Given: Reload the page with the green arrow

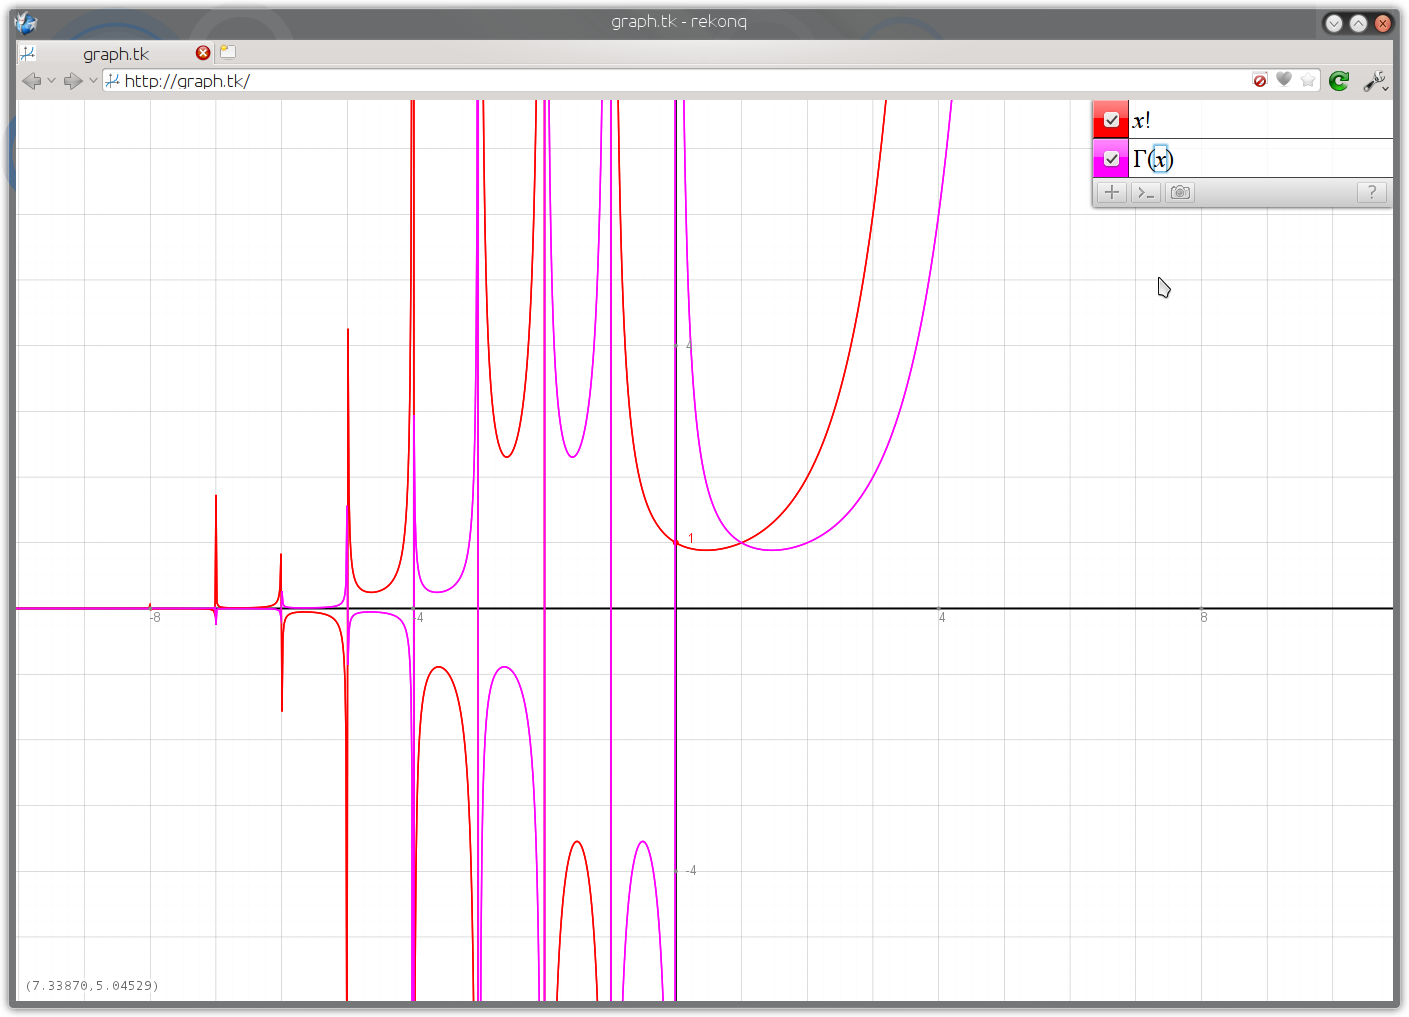Looking at the screenshot, I should pos(1339,81).
